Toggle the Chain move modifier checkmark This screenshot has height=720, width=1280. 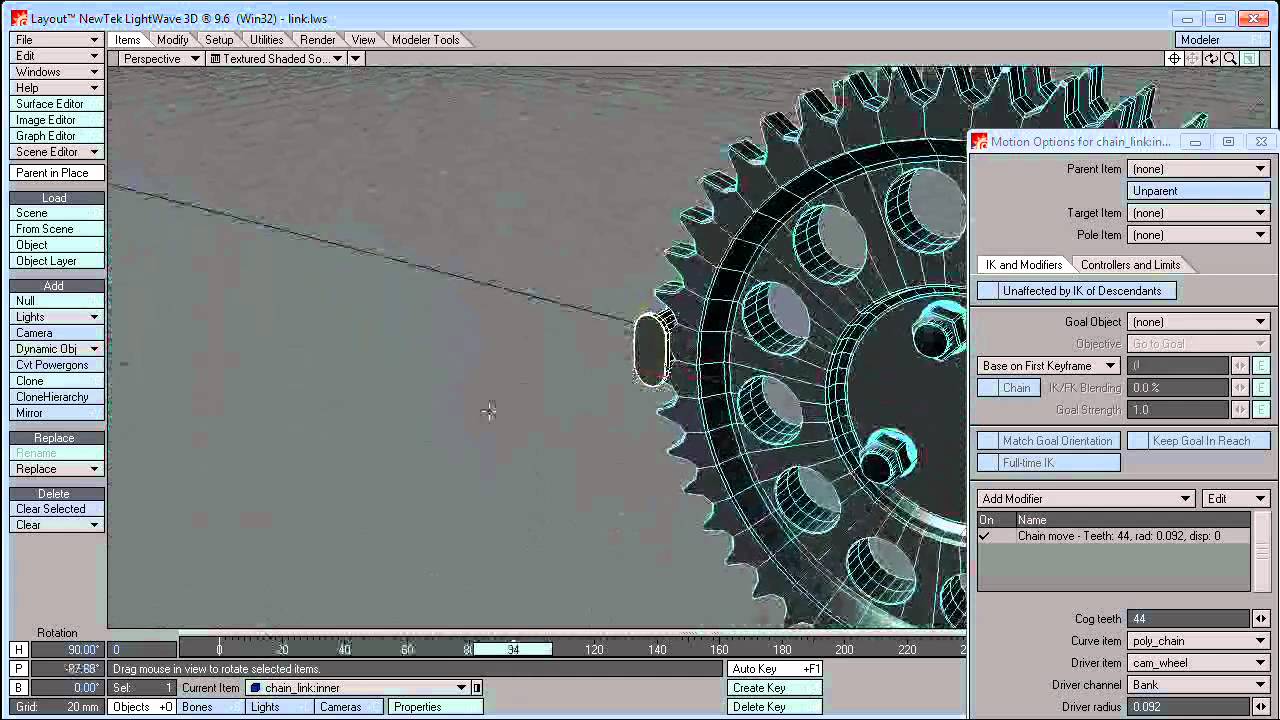[x=985, y=536]
